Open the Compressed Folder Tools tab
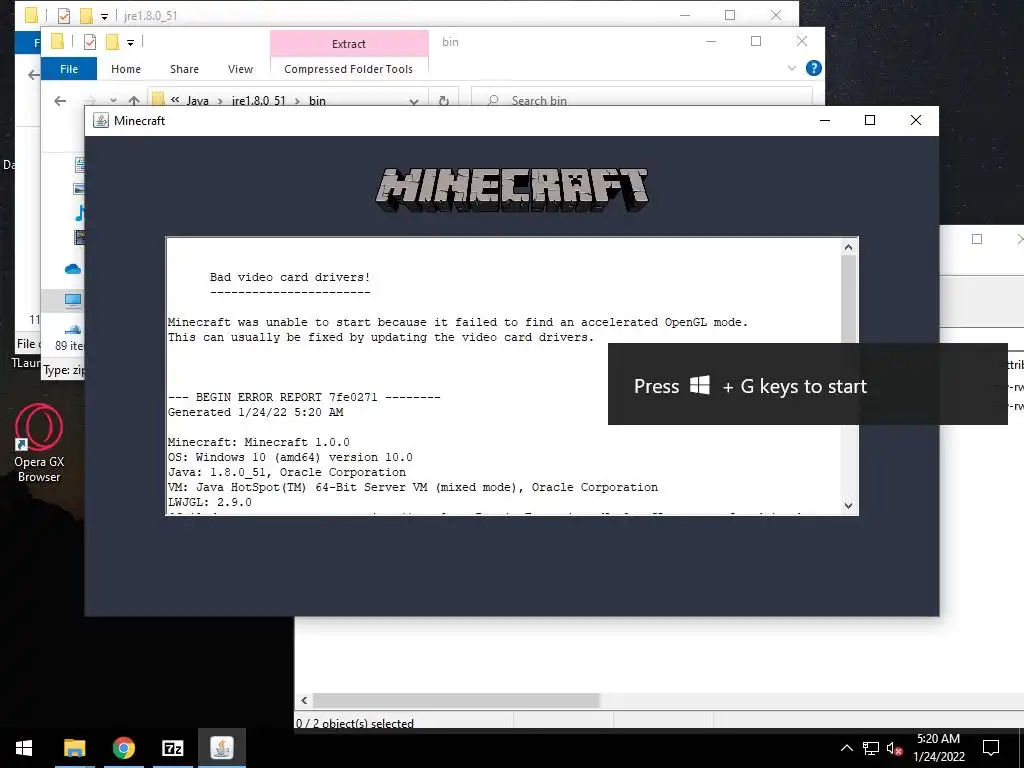Viewport: 1024px width, 768px height. pyautogui.click(x=349, y=69)
